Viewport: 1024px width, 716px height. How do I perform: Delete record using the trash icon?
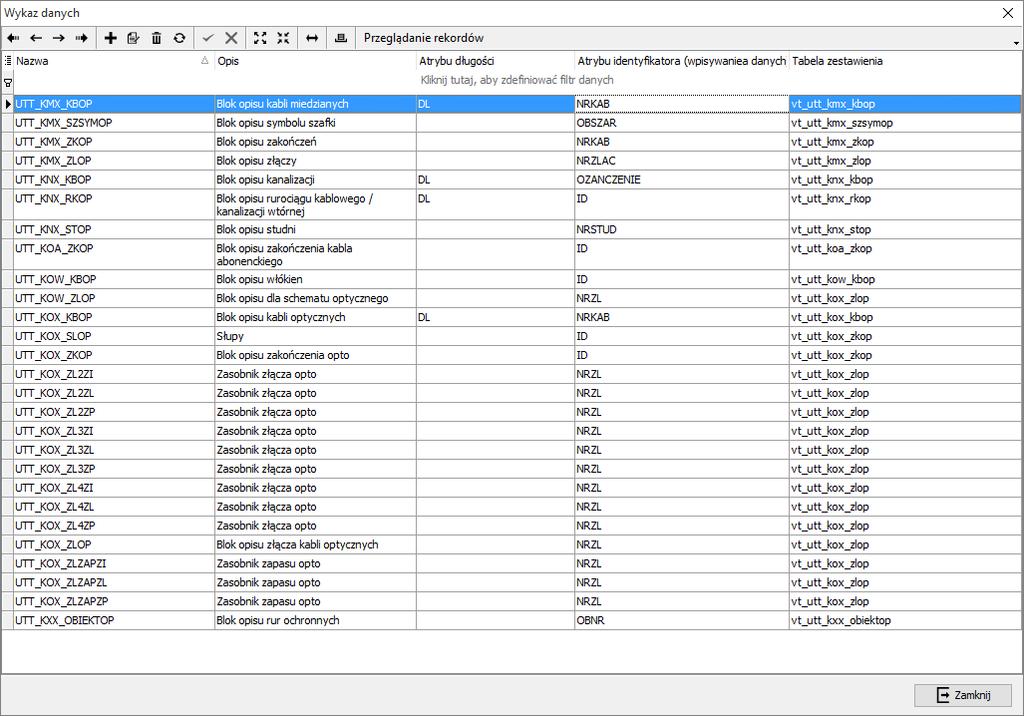[x=156, y=38]
